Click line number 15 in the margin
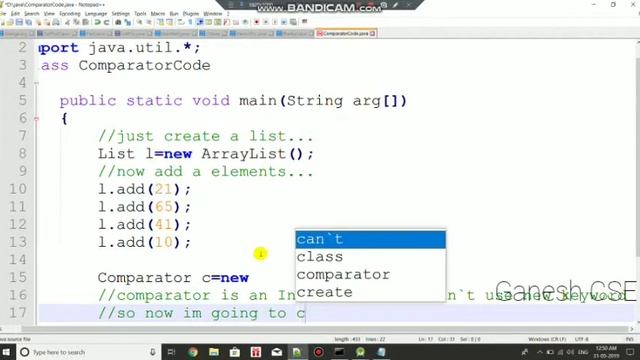This screenshot has width=640, height=360. 18,278
